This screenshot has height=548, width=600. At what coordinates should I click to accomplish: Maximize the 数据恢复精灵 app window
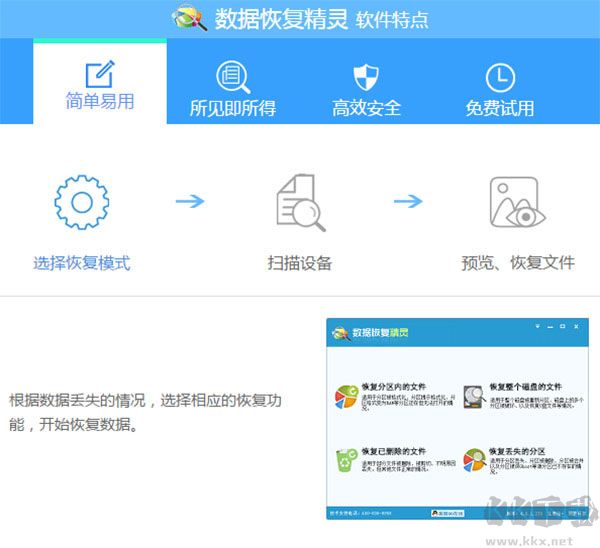(562, 326)
